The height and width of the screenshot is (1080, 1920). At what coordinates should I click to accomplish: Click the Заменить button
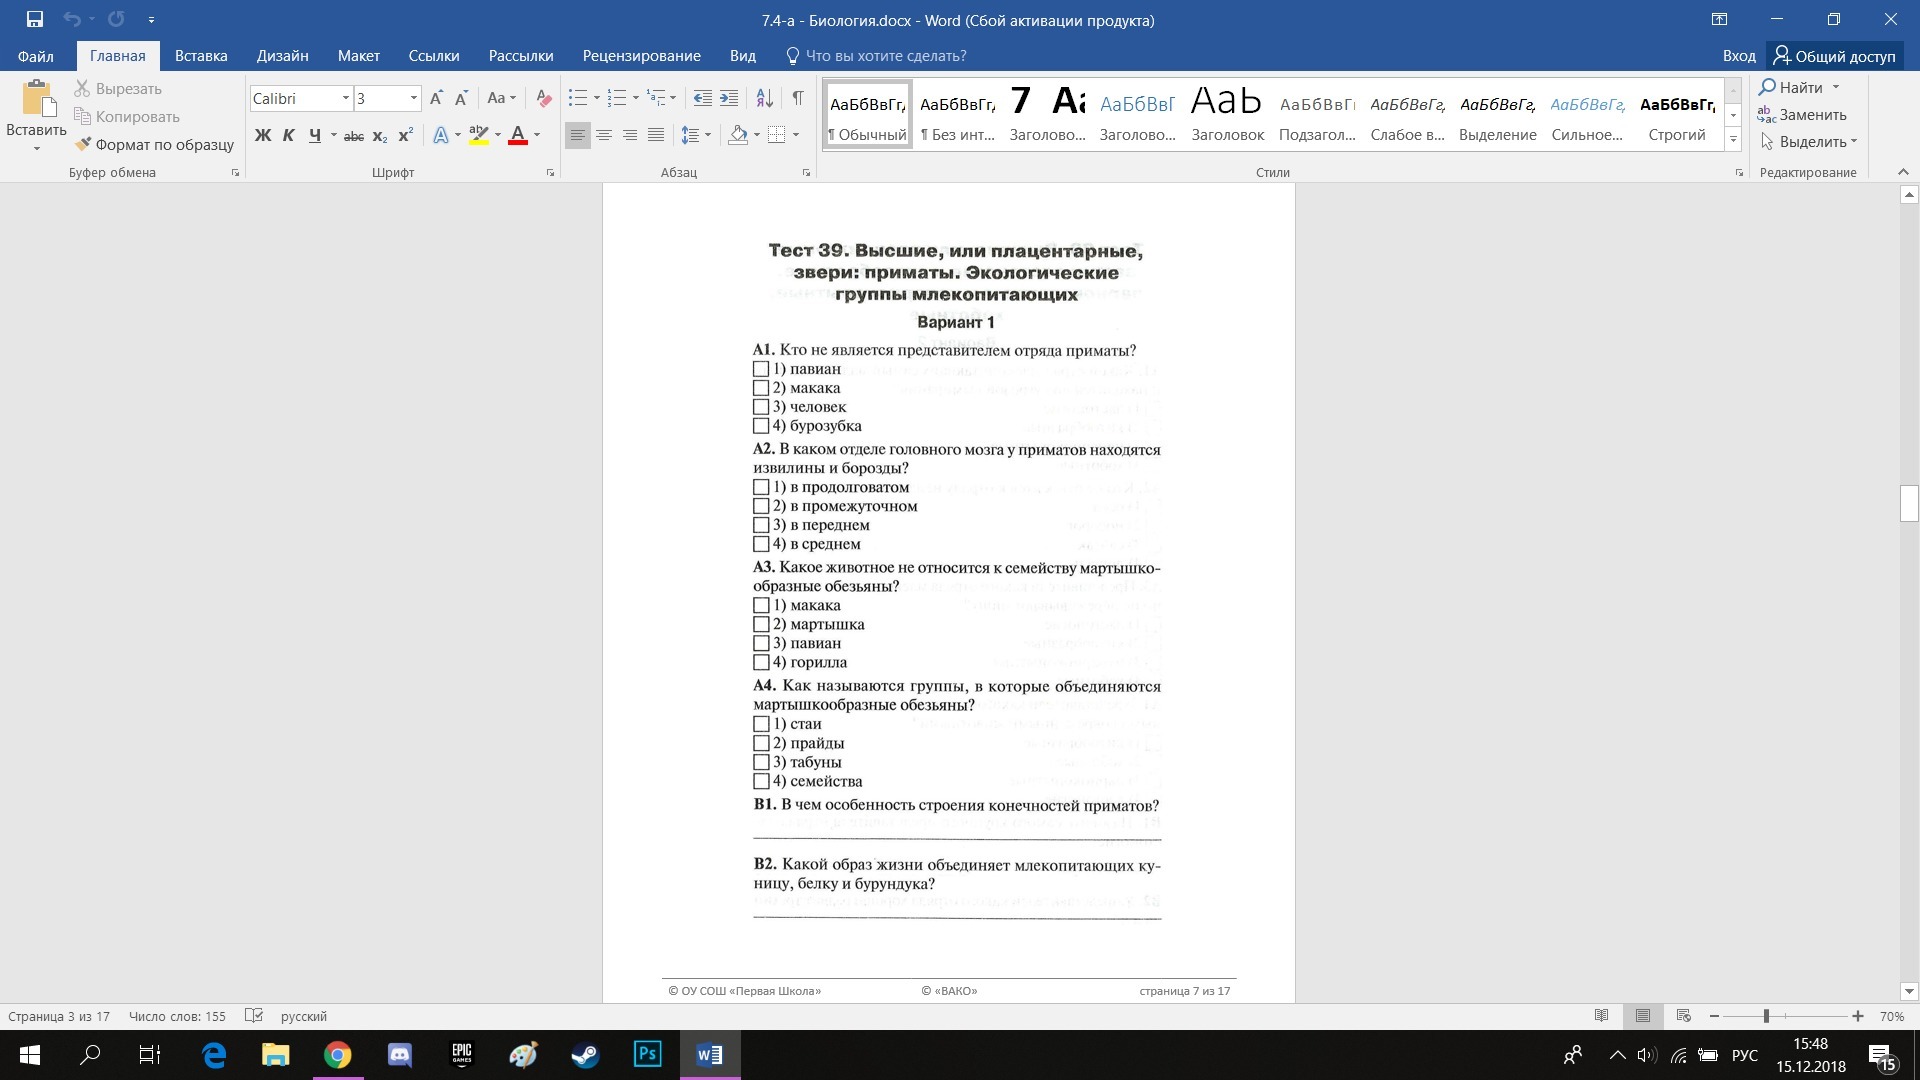pos(1802,115)
